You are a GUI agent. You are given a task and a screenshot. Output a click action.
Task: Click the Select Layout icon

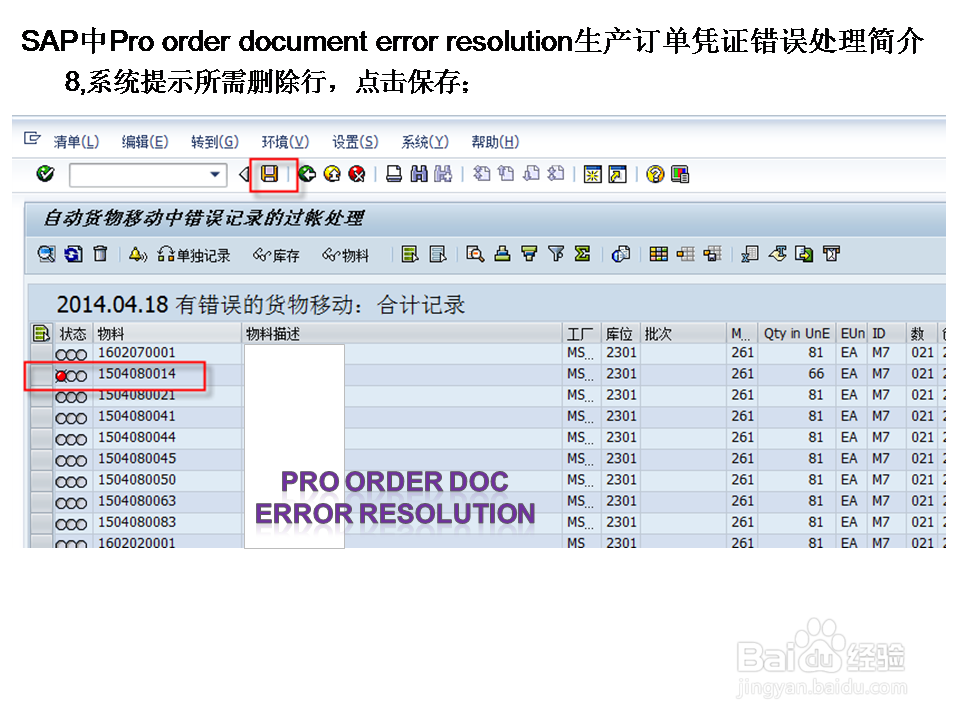point(686,253)
